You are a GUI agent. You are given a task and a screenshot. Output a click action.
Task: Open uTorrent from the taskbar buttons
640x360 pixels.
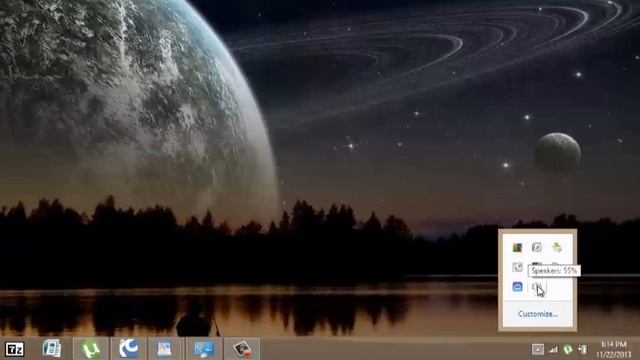(x=91, y=349)
